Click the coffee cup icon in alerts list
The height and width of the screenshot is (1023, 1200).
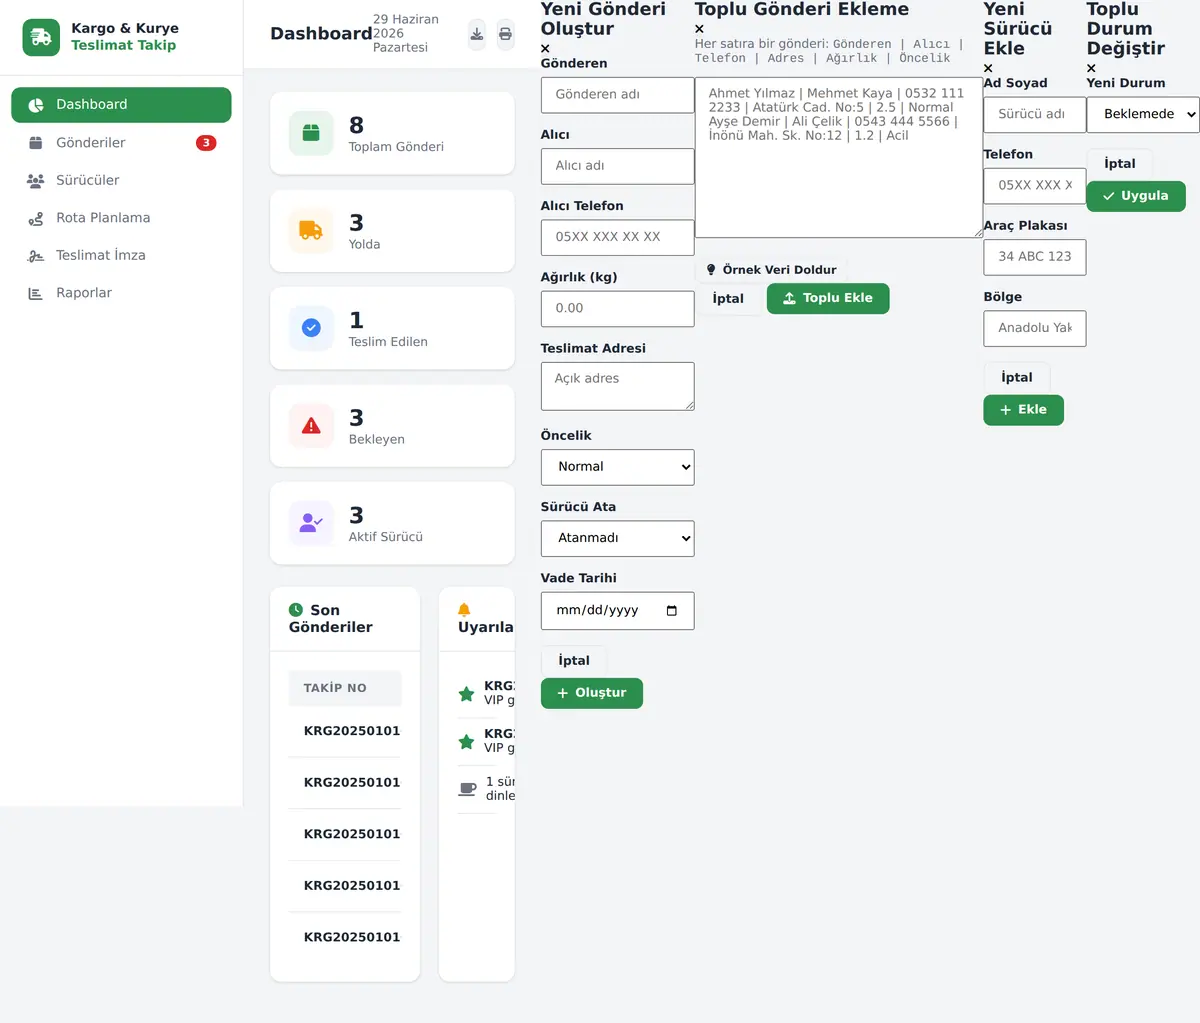point(467,788)
